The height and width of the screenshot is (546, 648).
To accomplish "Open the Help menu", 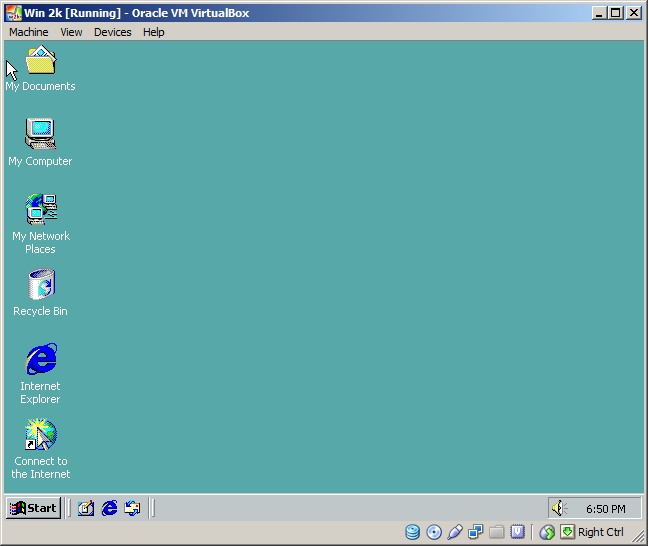I will tap(153, 32).
